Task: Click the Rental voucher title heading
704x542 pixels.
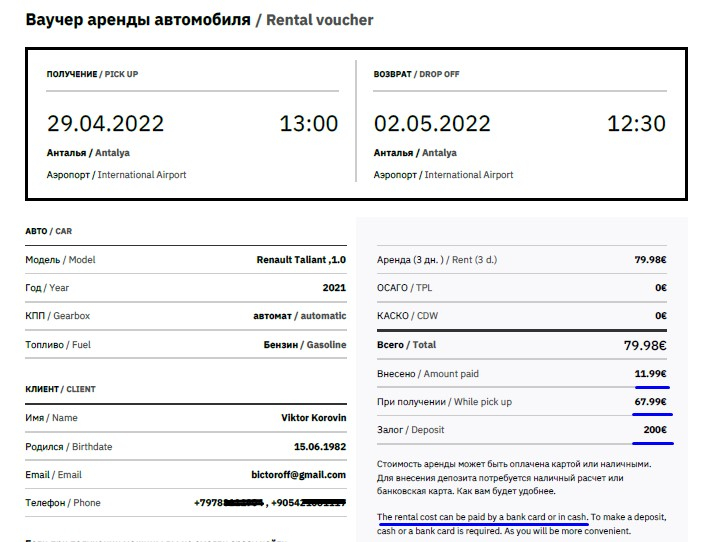Action: point(199,20)
